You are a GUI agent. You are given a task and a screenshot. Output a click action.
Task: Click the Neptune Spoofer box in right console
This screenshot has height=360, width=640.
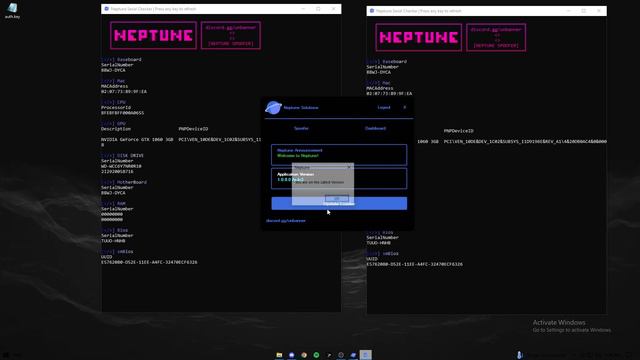pos(496,38)
